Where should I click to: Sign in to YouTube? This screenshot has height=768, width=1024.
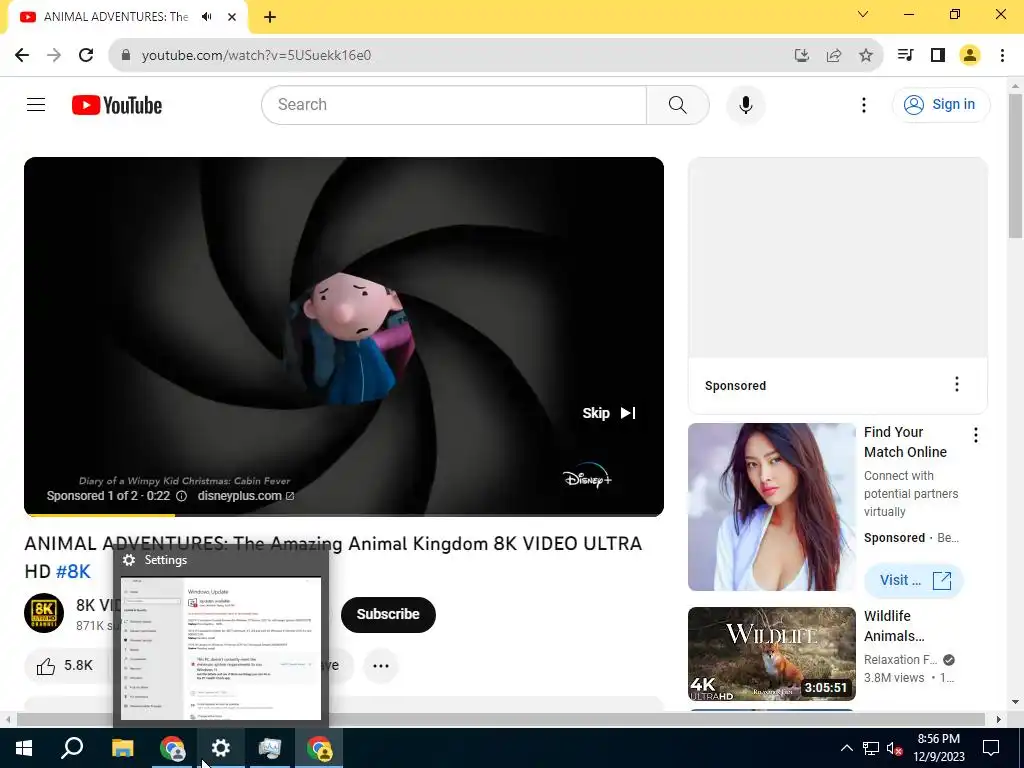point(941,104)
